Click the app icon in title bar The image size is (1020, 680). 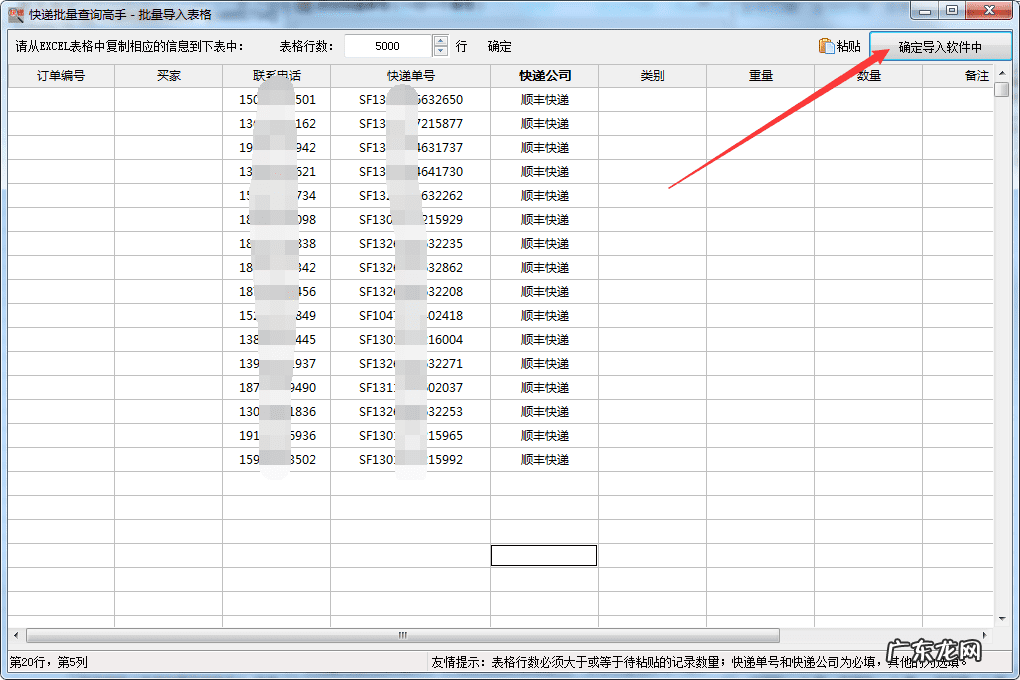click(x=15, y=13)
